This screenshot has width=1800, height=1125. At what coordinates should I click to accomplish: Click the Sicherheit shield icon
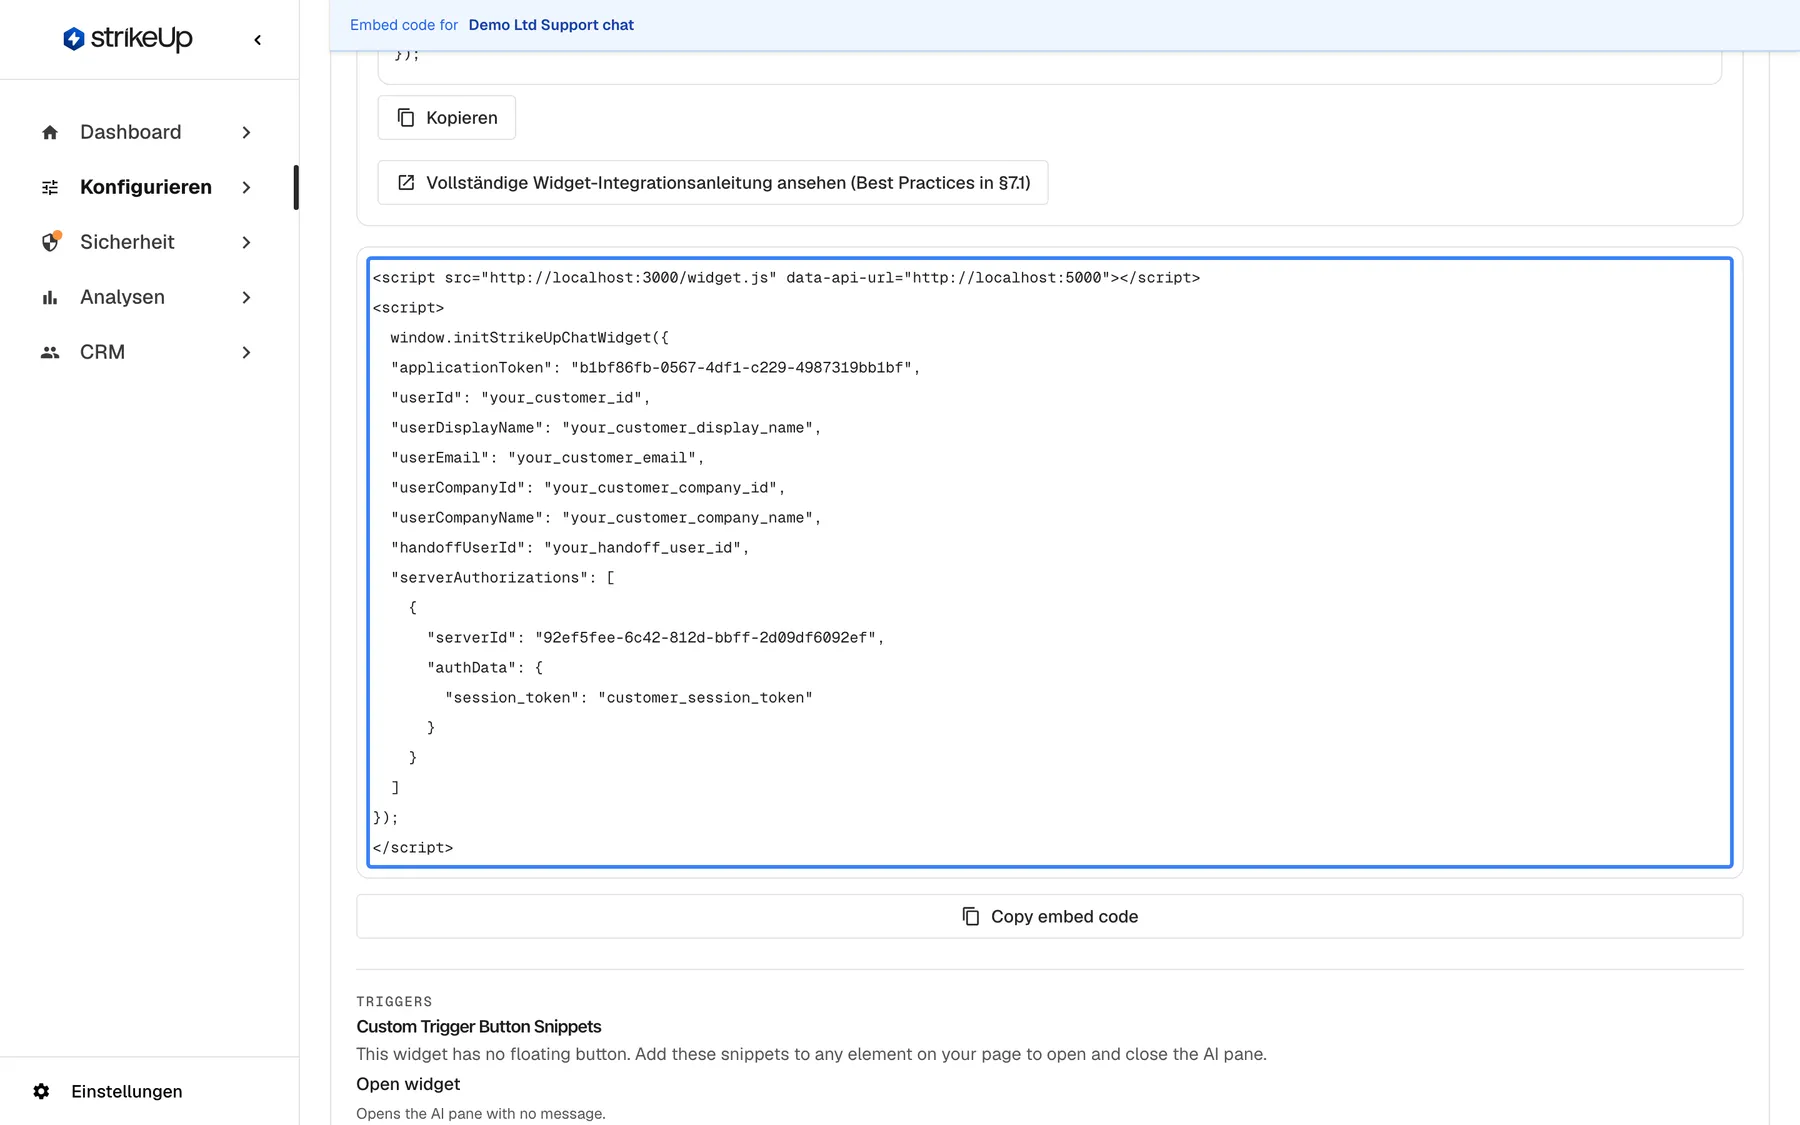coord(50,242)
